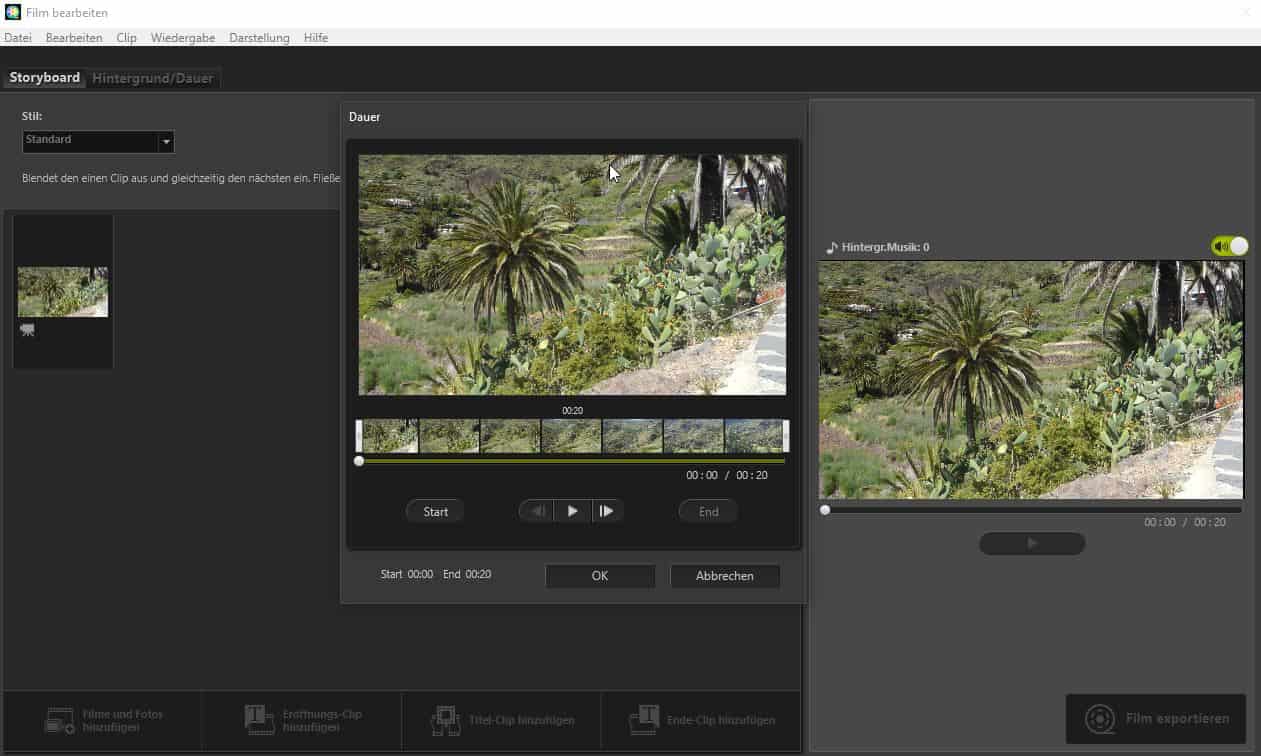Open the Wiedergabe menu
Viewport: 1261px width, 756px height.
(x=183, y=37)
